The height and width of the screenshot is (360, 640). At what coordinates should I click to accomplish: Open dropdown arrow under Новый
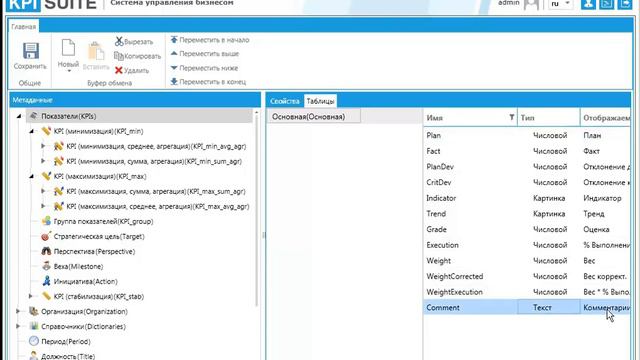[x=69, y=71]
